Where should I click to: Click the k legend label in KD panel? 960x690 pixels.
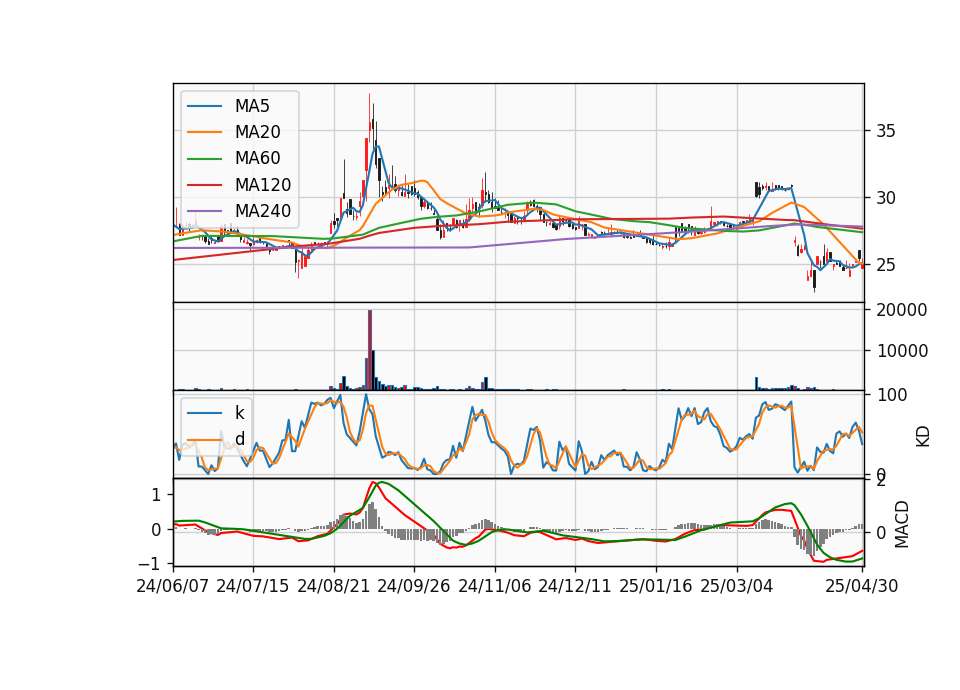tap(239, 413)
